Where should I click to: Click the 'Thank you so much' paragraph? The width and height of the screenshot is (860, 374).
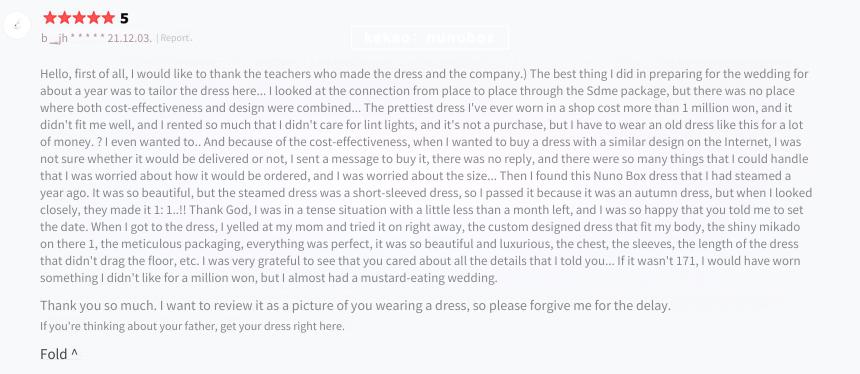pos(355,305)
